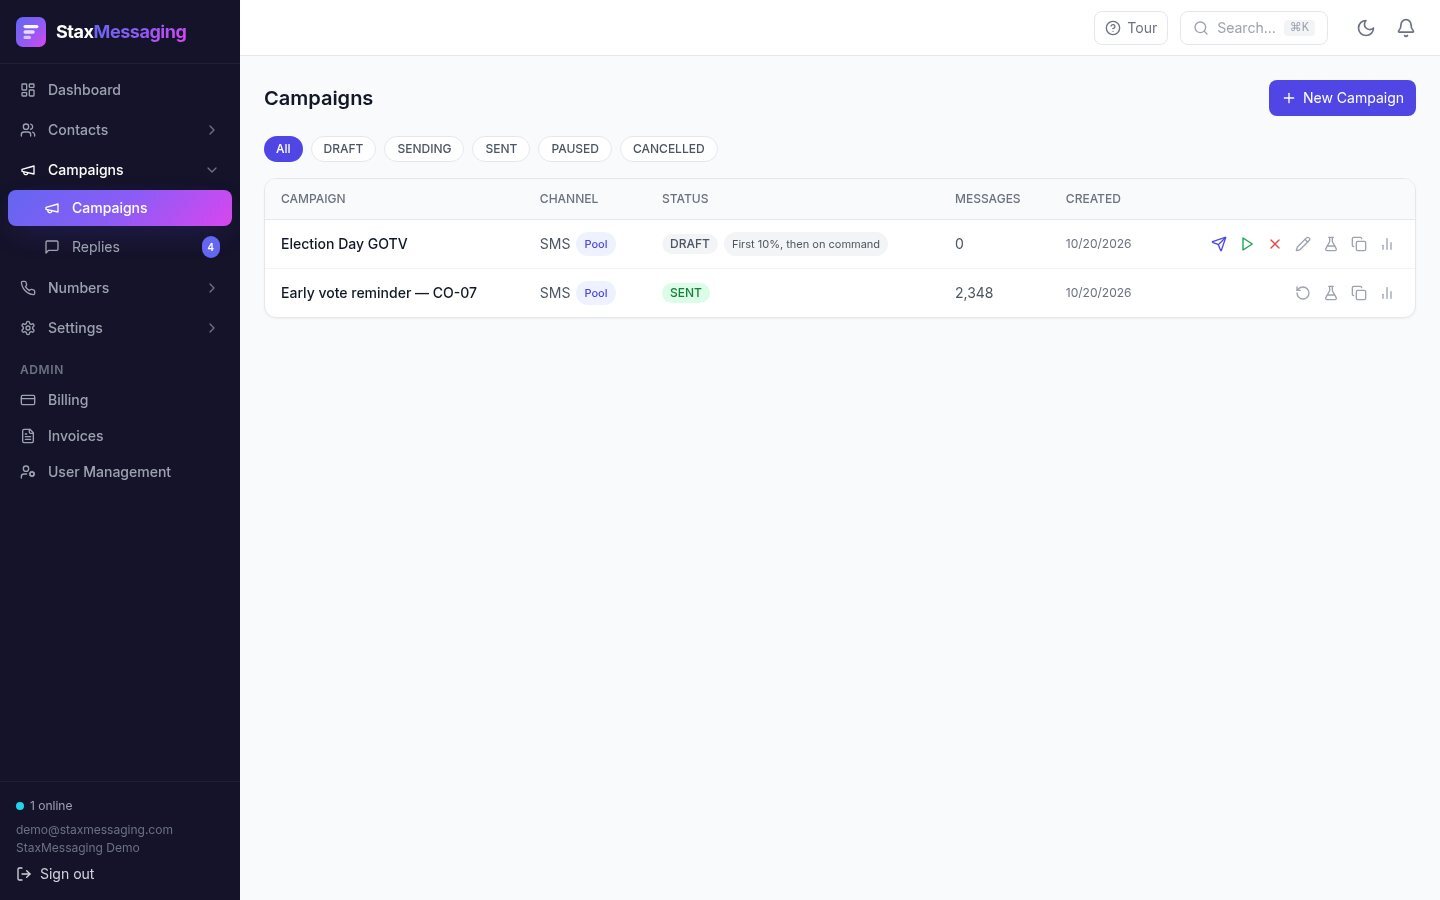Click the CHANNEL column header
This screenshot has width=1440, height=900.
coord(569,199)
